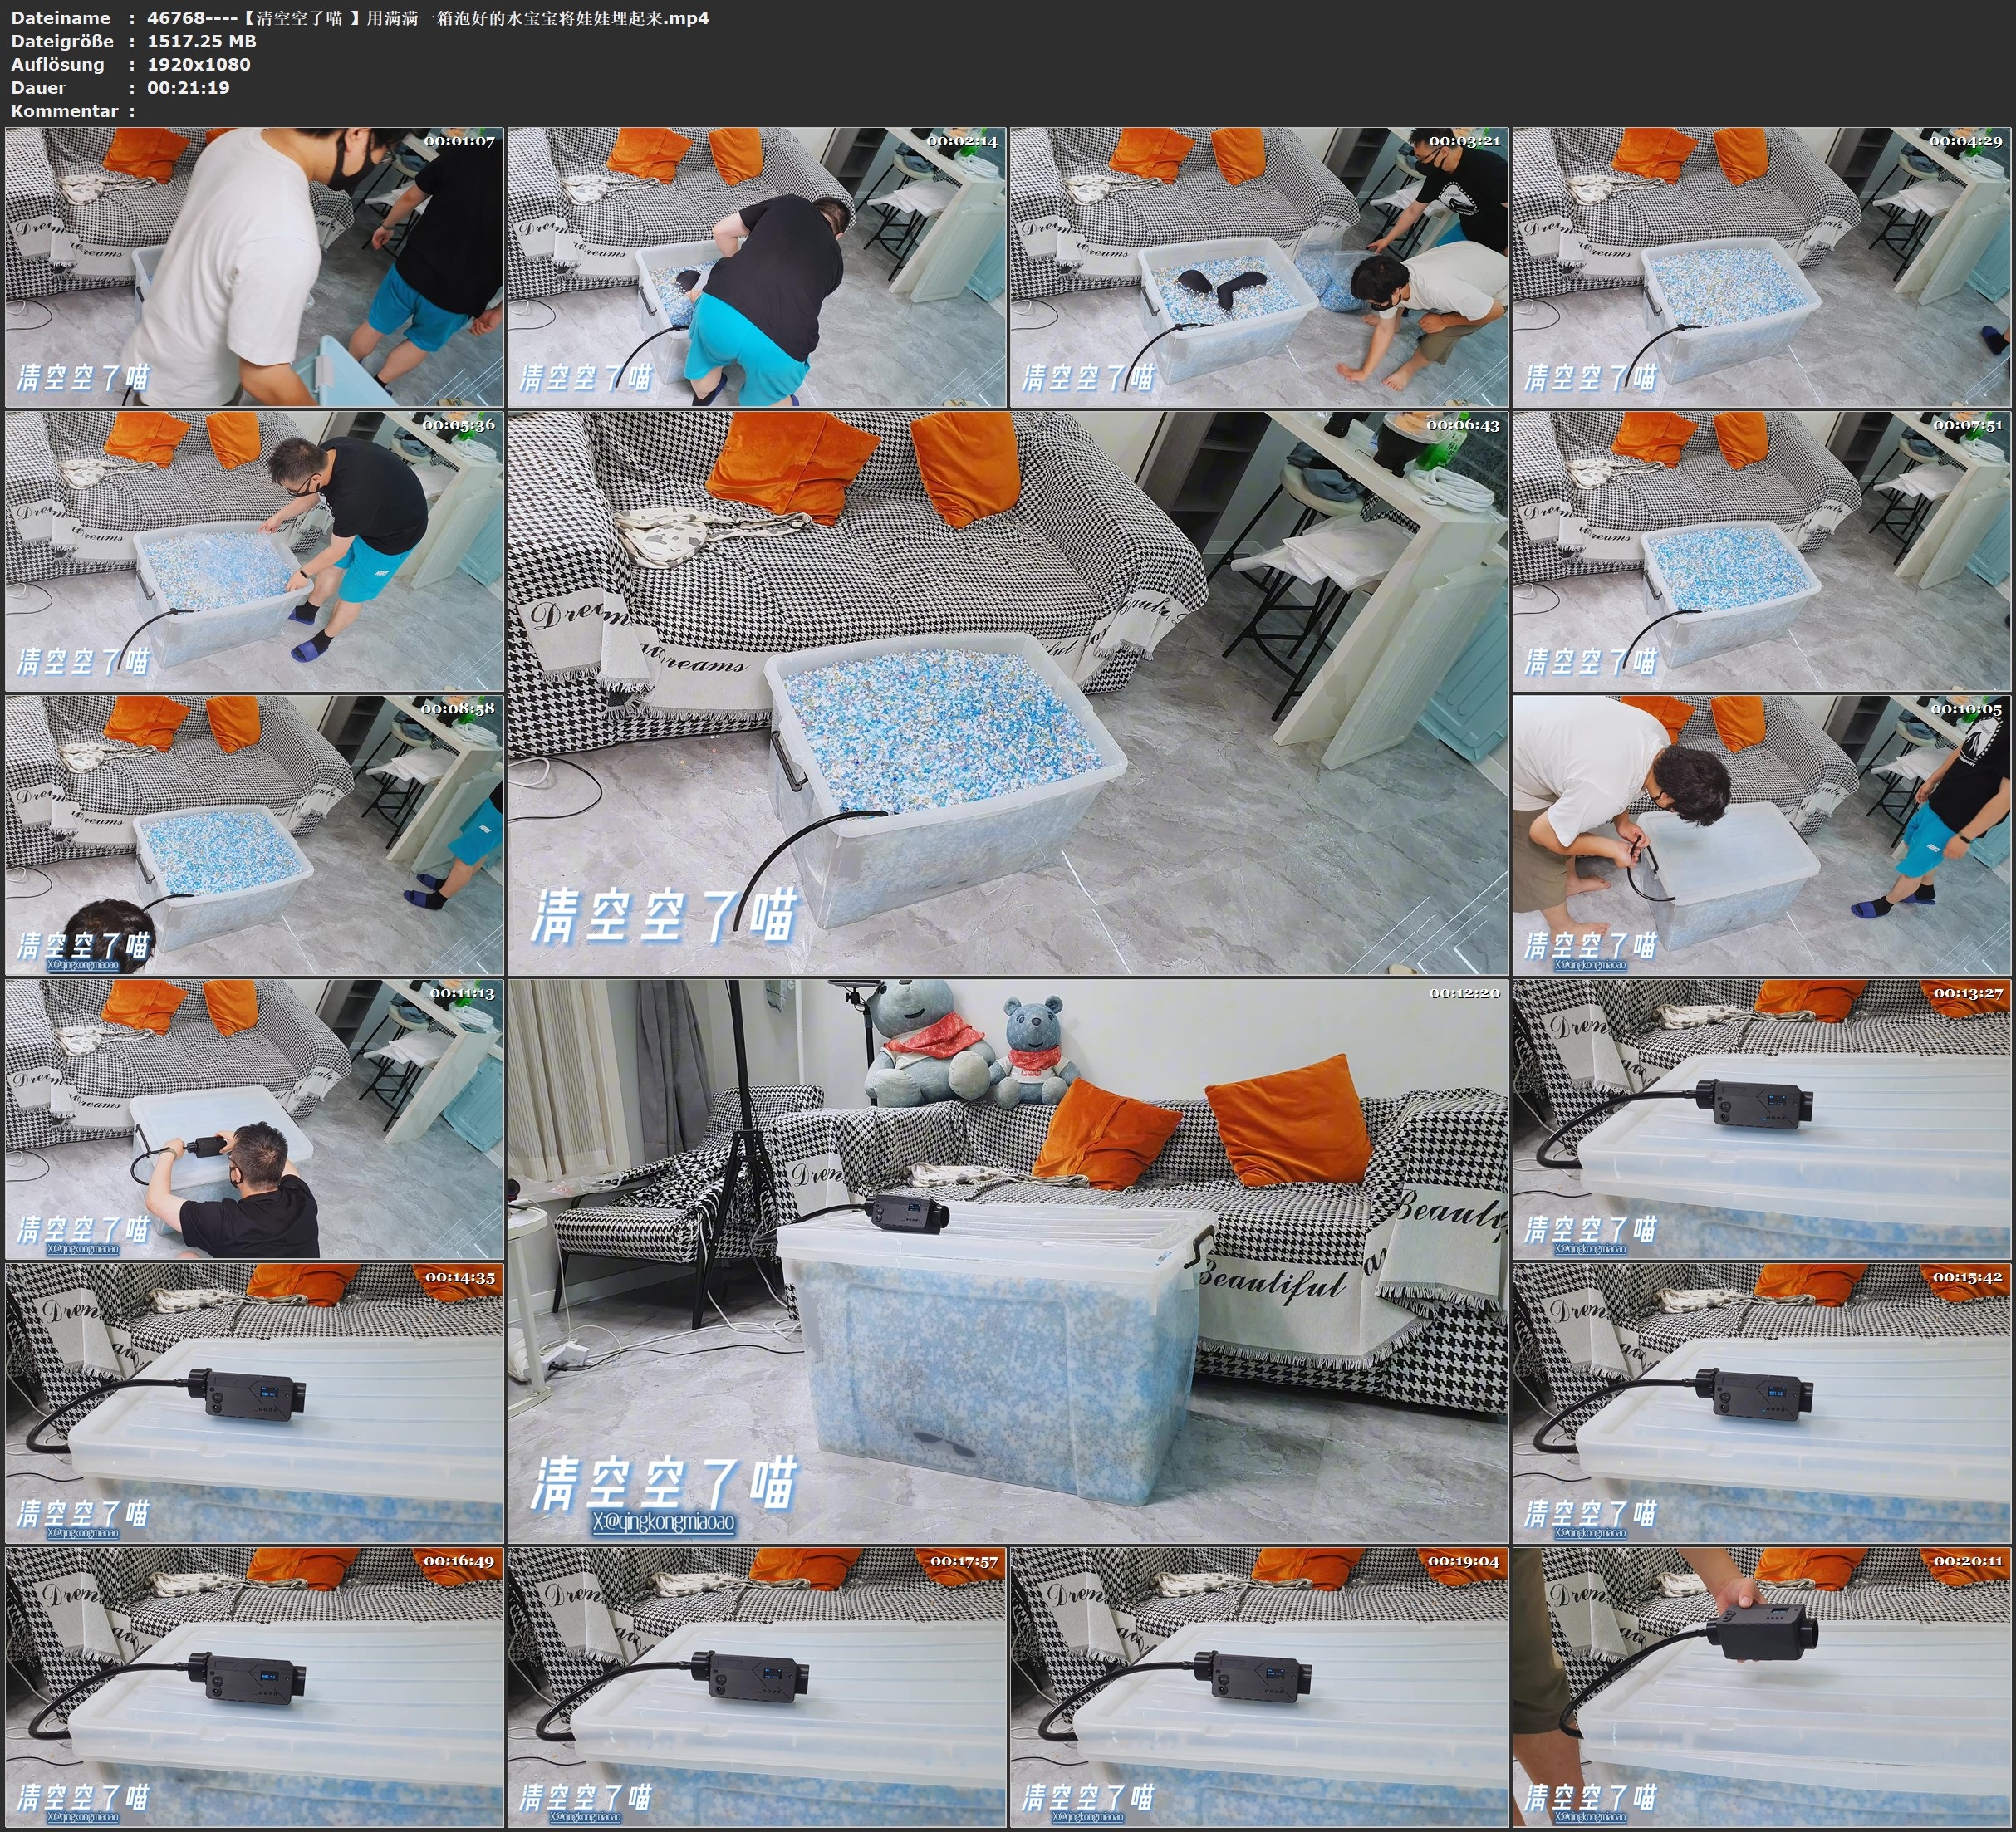2016x1832 pixels.
Task: Select the 00:13:27 close-up thumbnail
Action: (x=1762, y=1119)
